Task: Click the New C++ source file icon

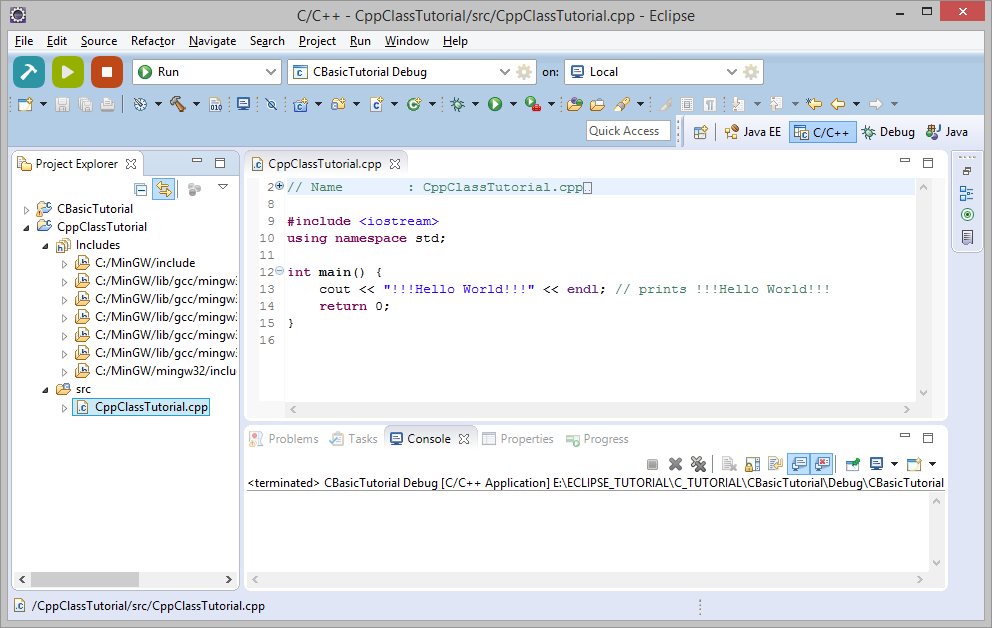Action: [x=376, y=104]
